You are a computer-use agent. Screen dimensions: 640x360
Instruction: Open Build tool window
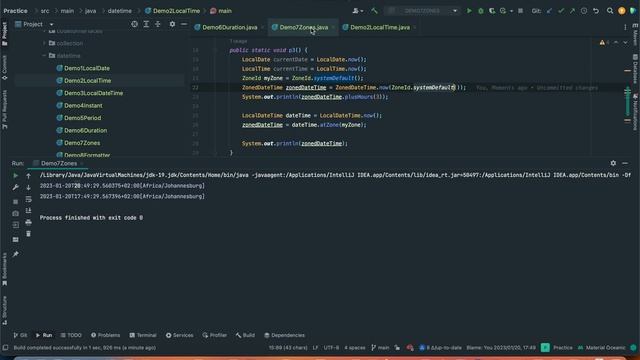[245, 335]
